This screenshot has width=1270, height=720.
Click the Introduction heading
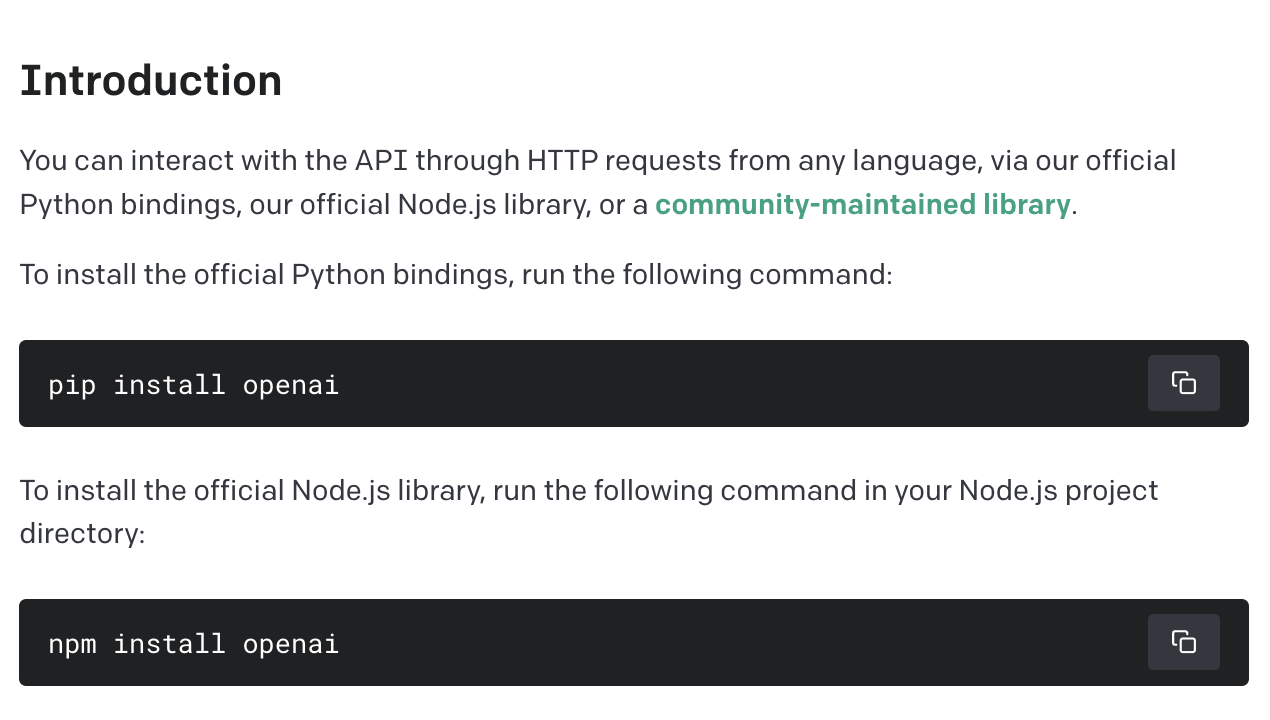point(151,81)
